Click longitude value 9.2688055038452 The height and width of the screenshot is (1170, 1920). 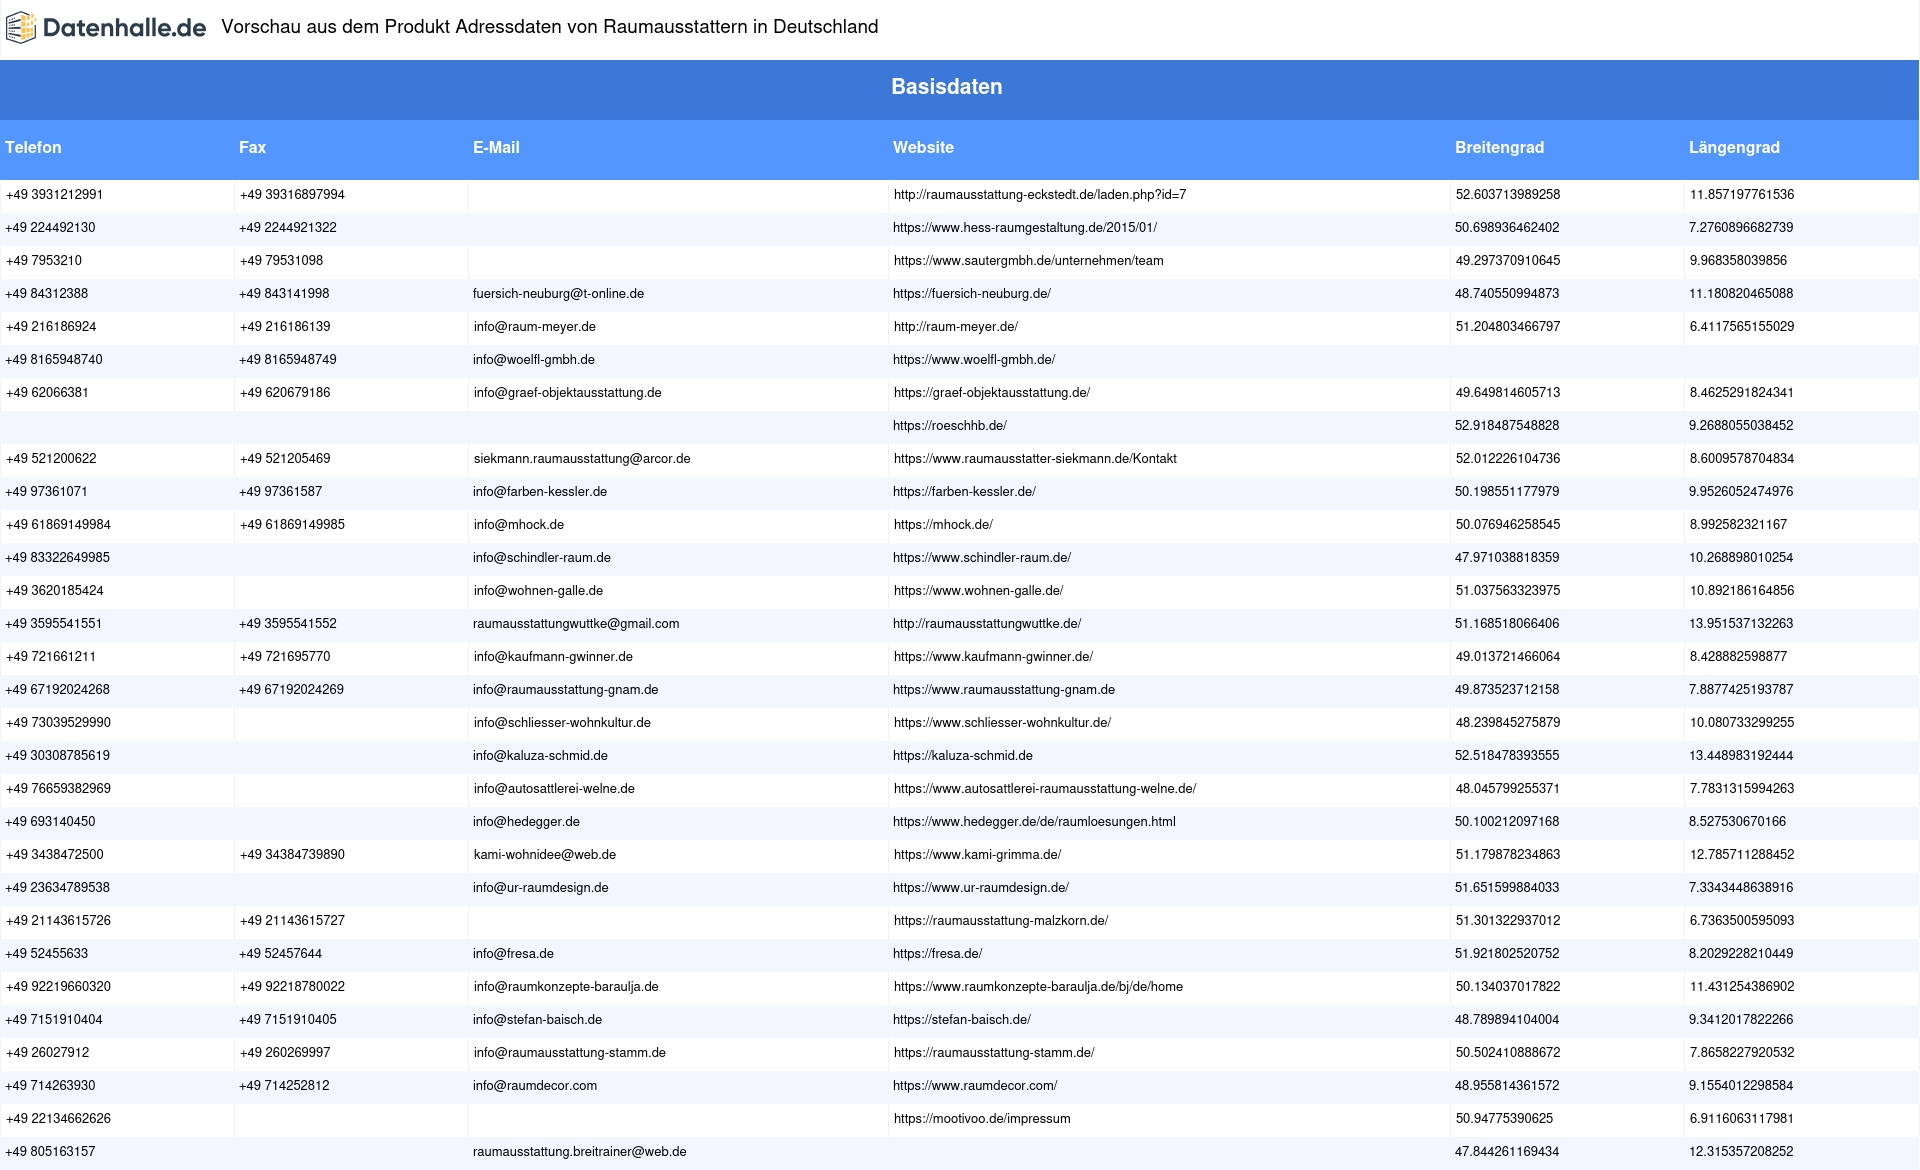[x=1741, y=426]
